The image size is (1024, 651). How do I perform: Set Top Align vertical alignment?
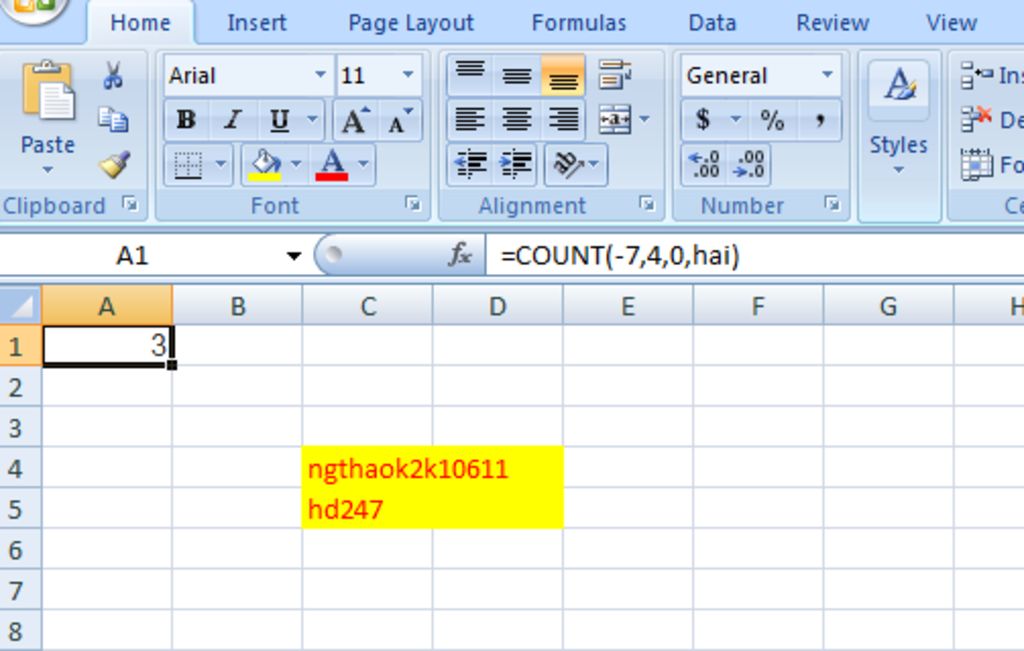tap(470, 75)
